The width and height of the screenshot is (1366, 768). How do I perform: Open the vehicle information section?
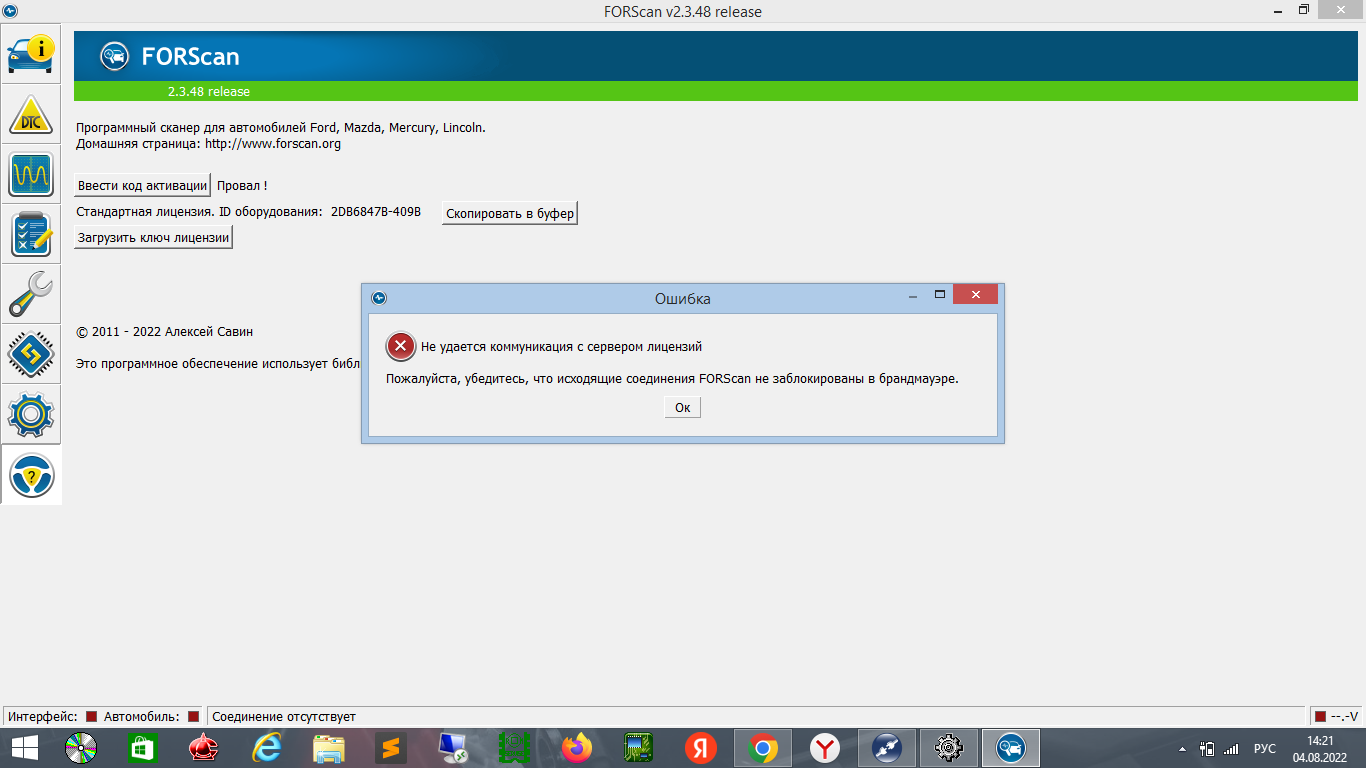coord(31,55)
